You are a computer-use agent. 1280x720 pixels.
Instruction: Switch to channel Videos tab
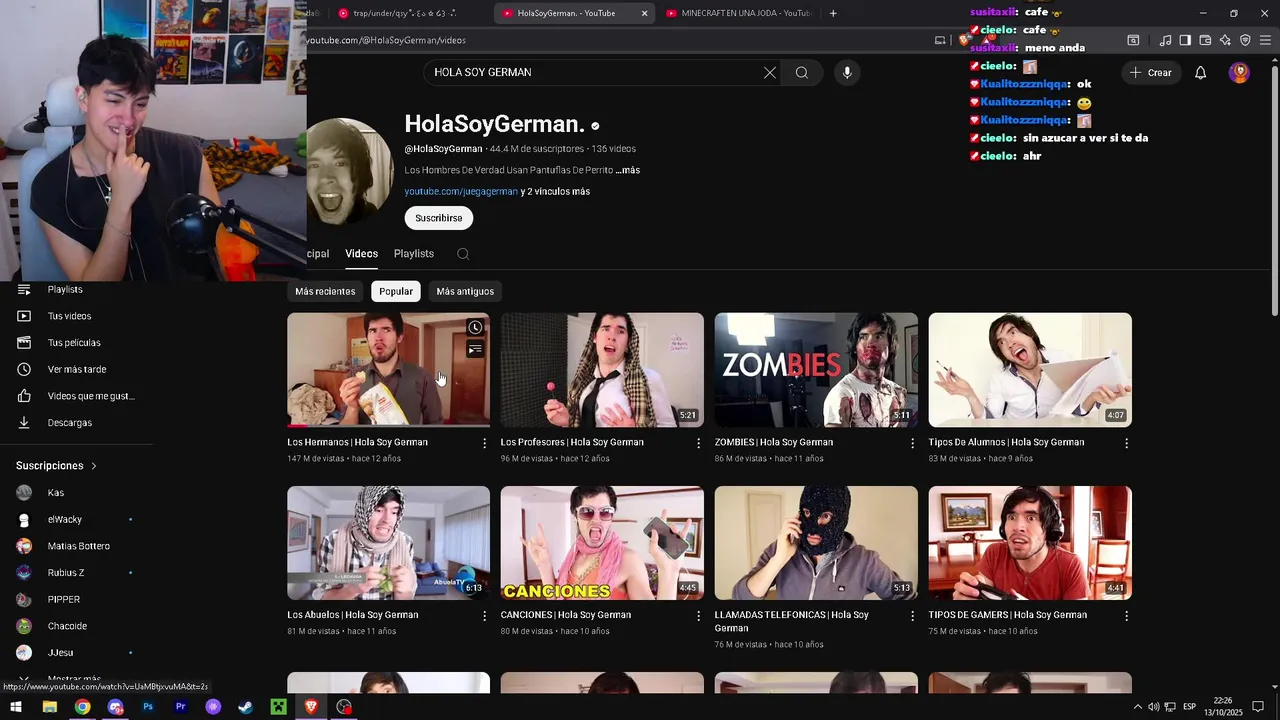coord(362,254)
